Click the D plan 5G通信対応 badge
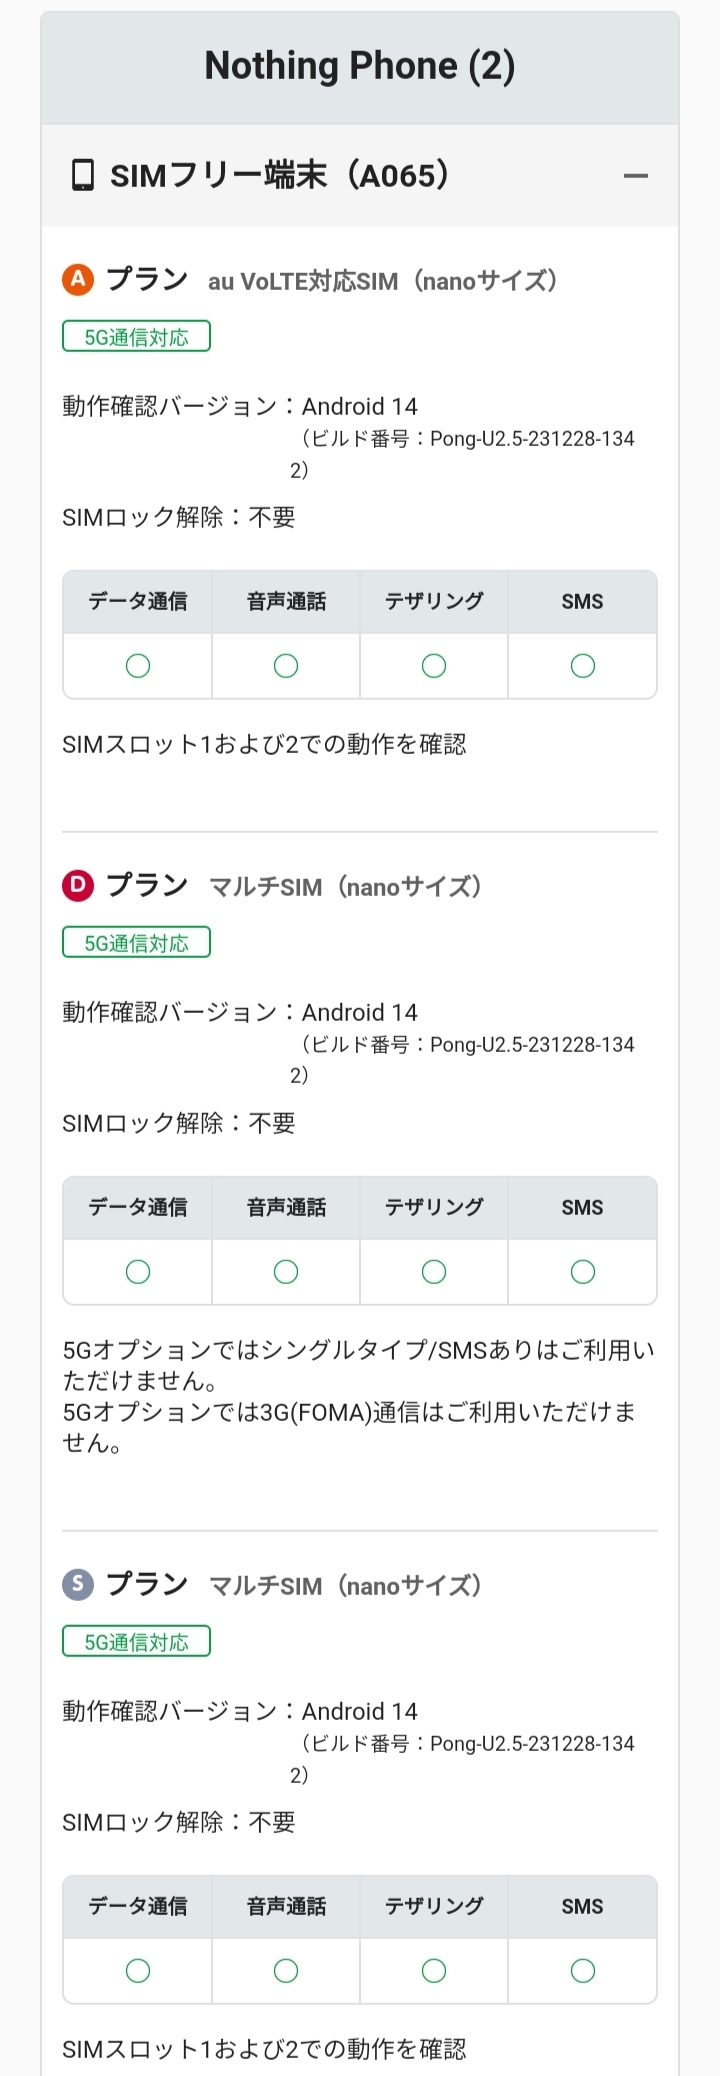 point(136,943)
